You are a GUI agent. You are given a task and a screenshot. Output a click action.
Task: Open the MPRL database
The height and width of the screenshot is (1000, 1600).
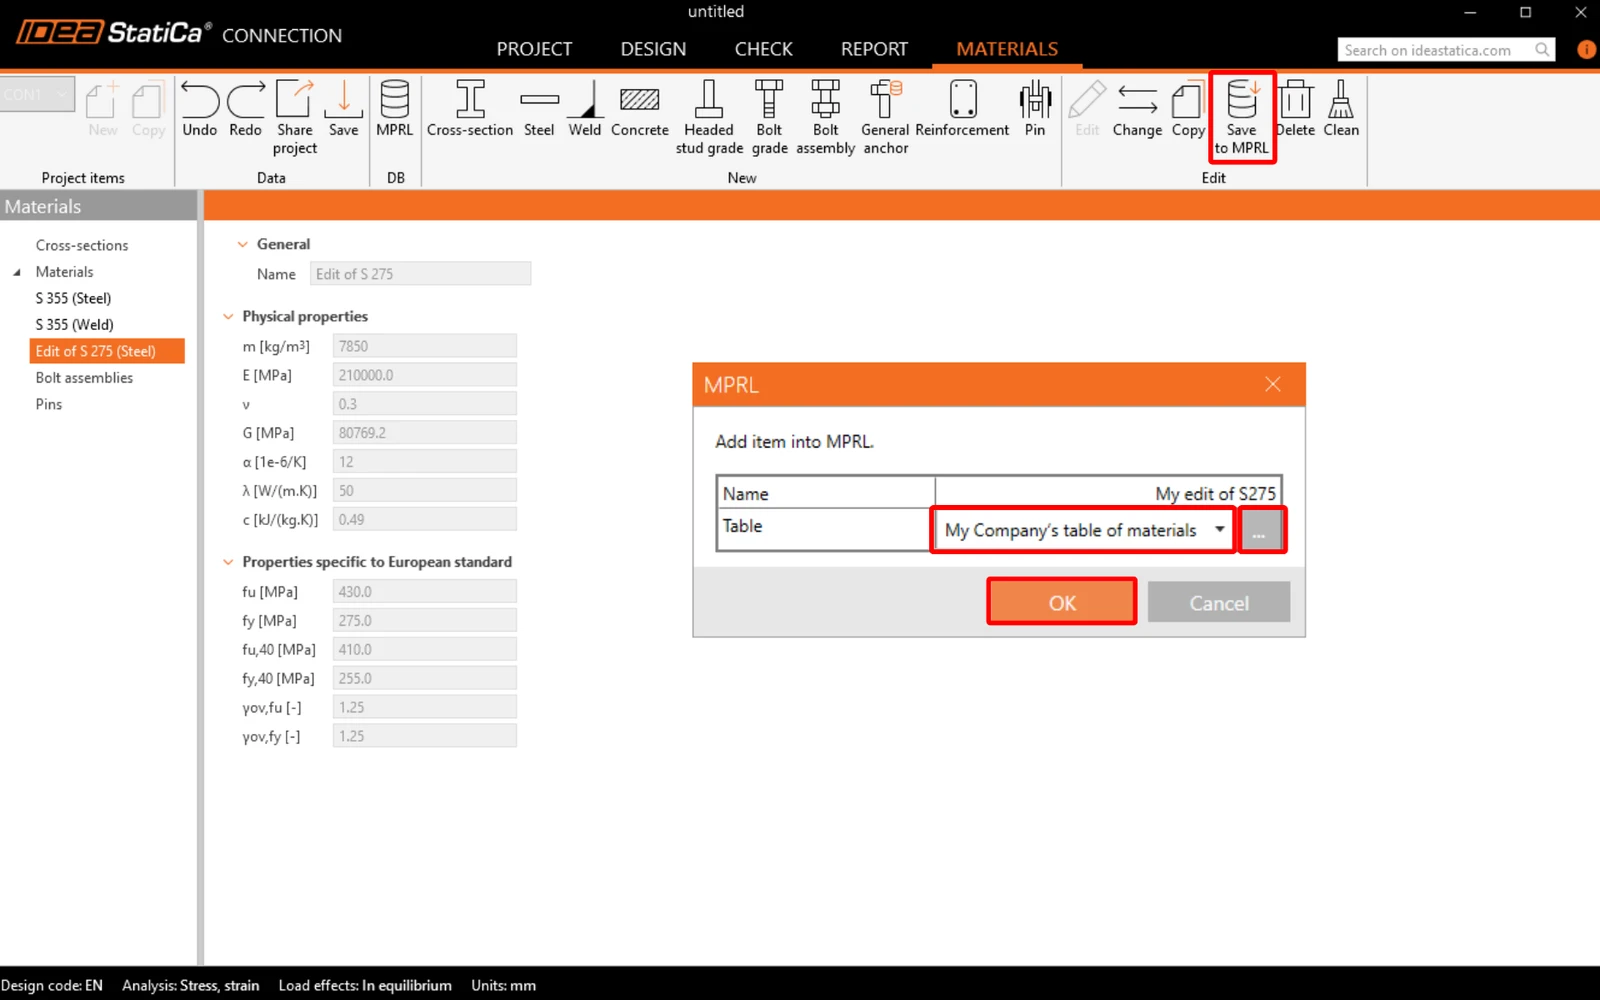pyautogui.click(x=394, y=109)
